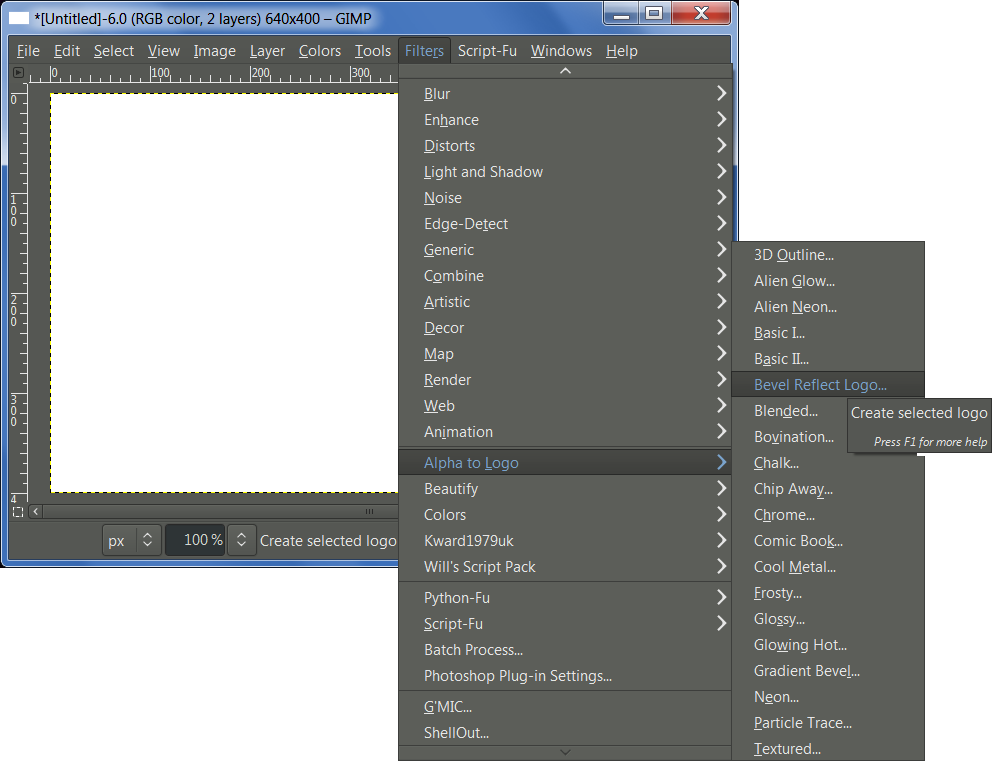Image resolution: width=992 pixels, height=761 pixels.
Task: Expand the Noise submenu
Action: 565,197
